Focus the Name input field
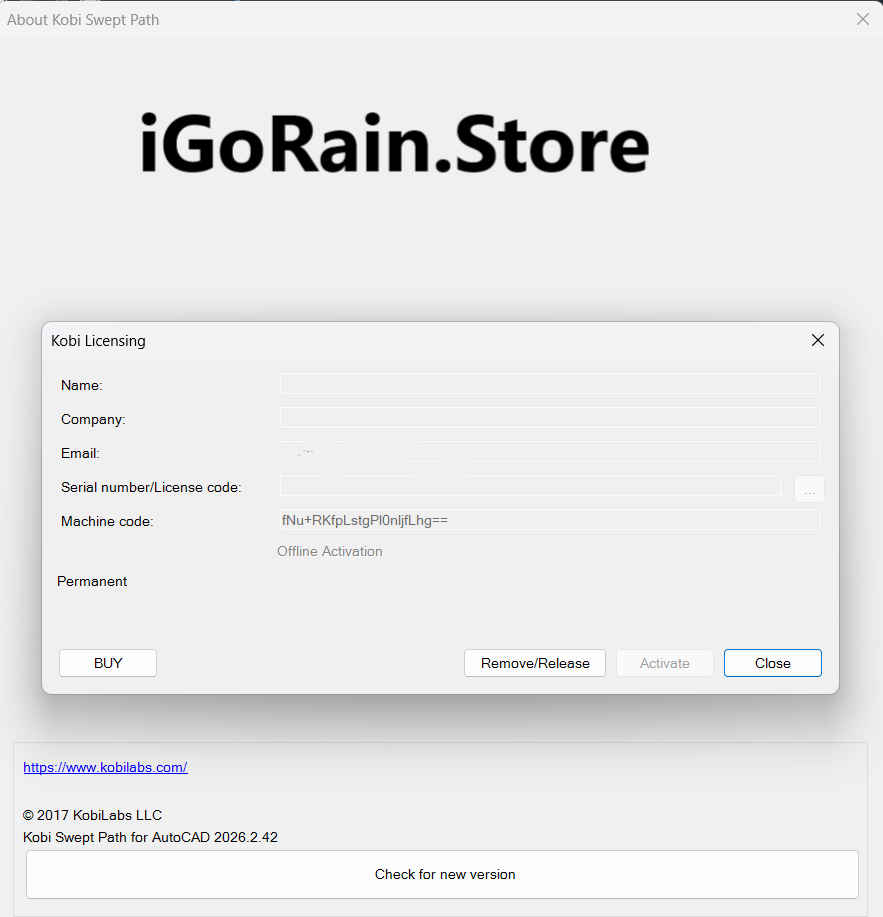Viewport: 883px width, 917px height. (x=549, y=384)
